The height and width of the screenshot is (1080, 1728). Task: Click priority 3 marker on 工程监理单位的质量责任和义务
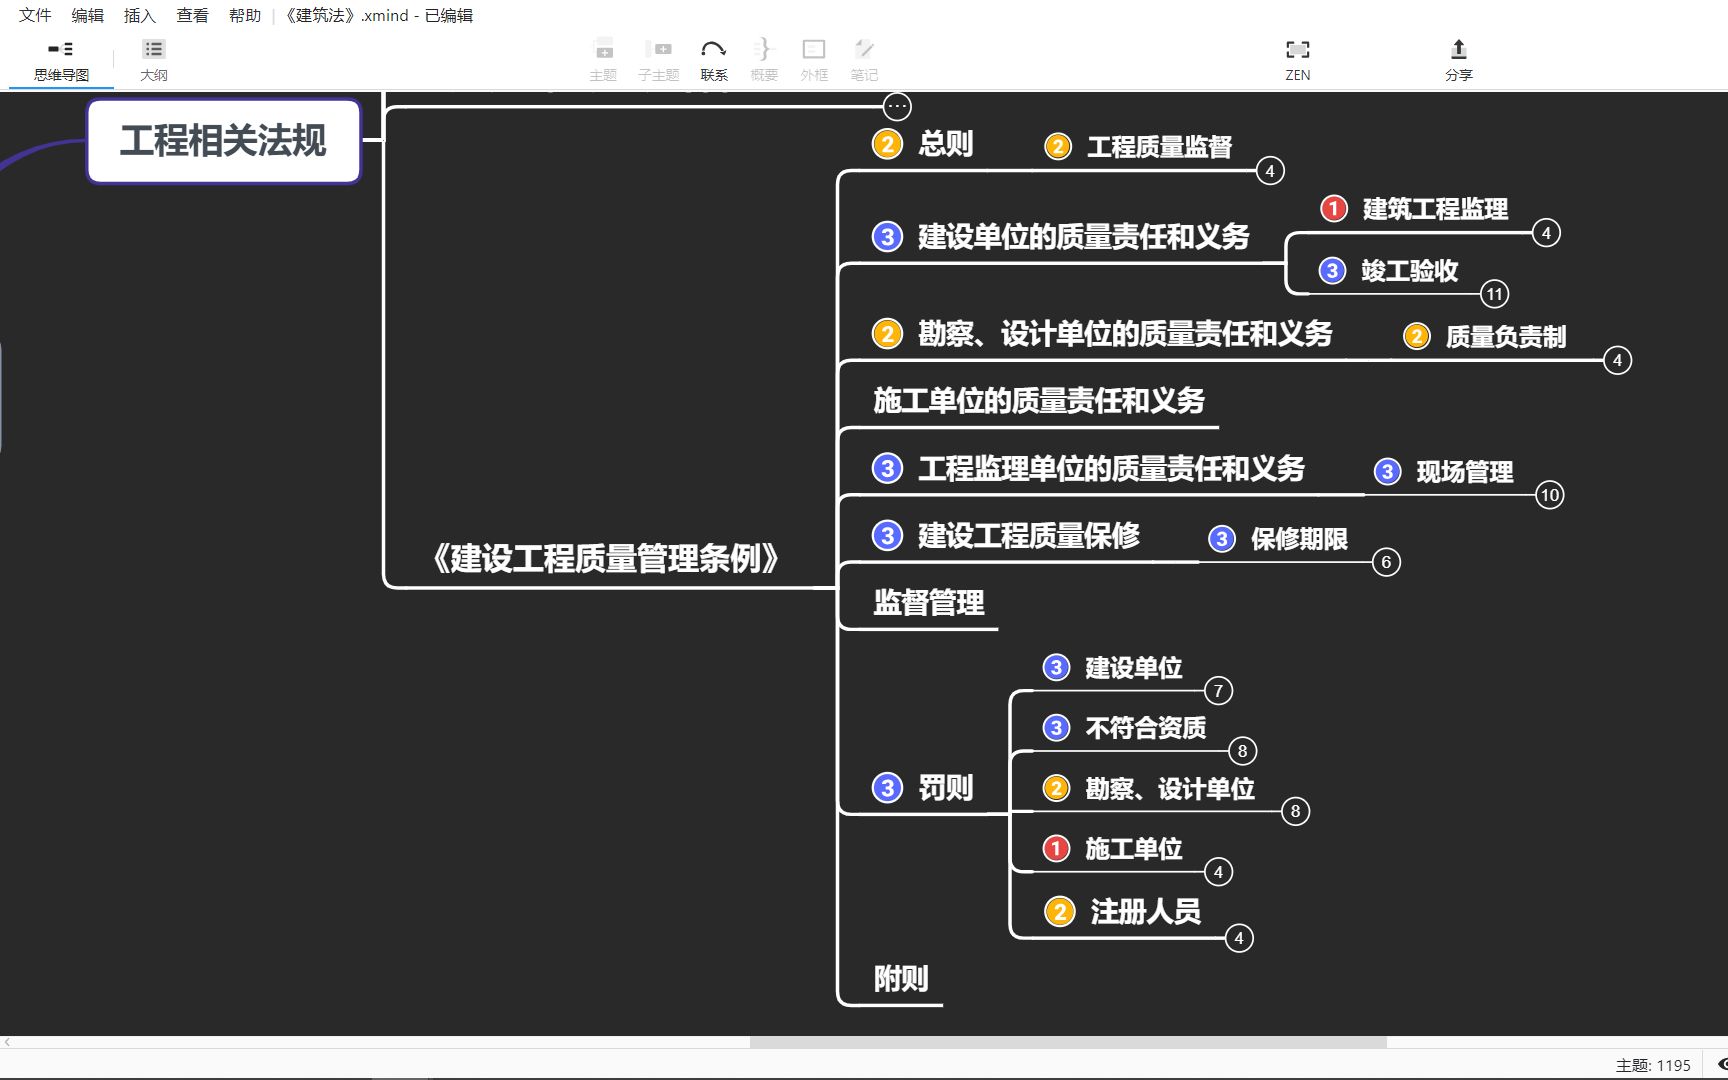887,469
